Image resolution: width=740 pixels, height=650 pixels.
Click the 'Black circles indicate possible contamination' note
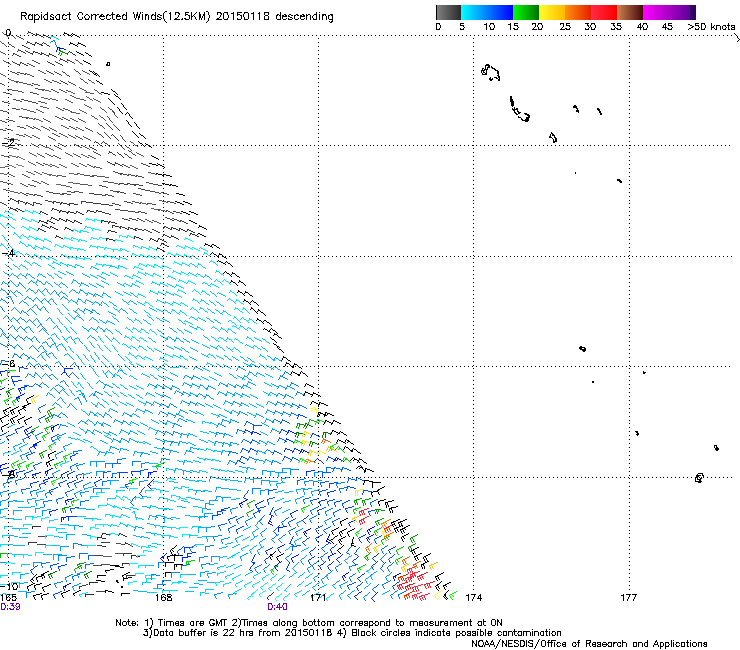[456, 633]
